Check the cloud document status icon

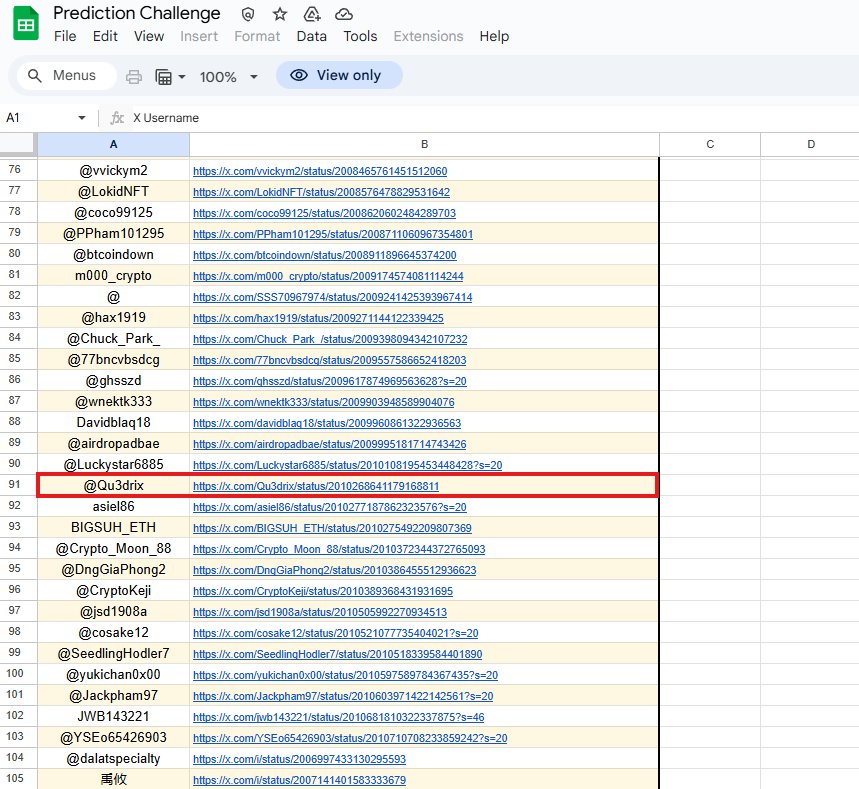344,14
